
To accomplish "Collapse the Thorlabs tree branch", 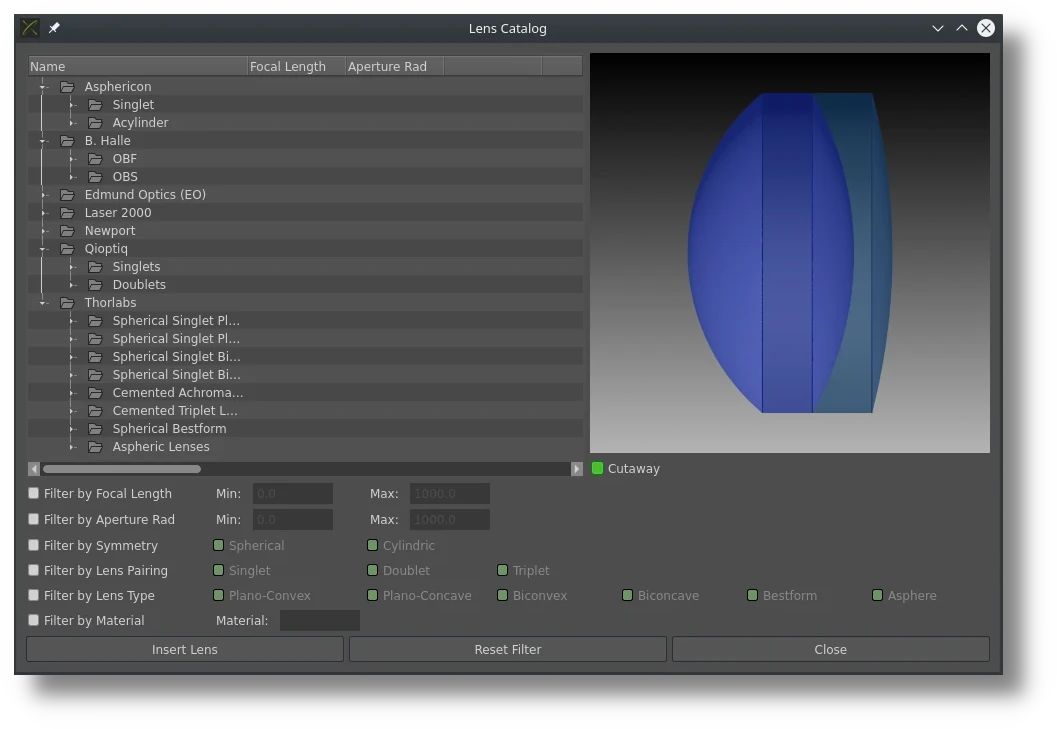I will tap(43, 303).
